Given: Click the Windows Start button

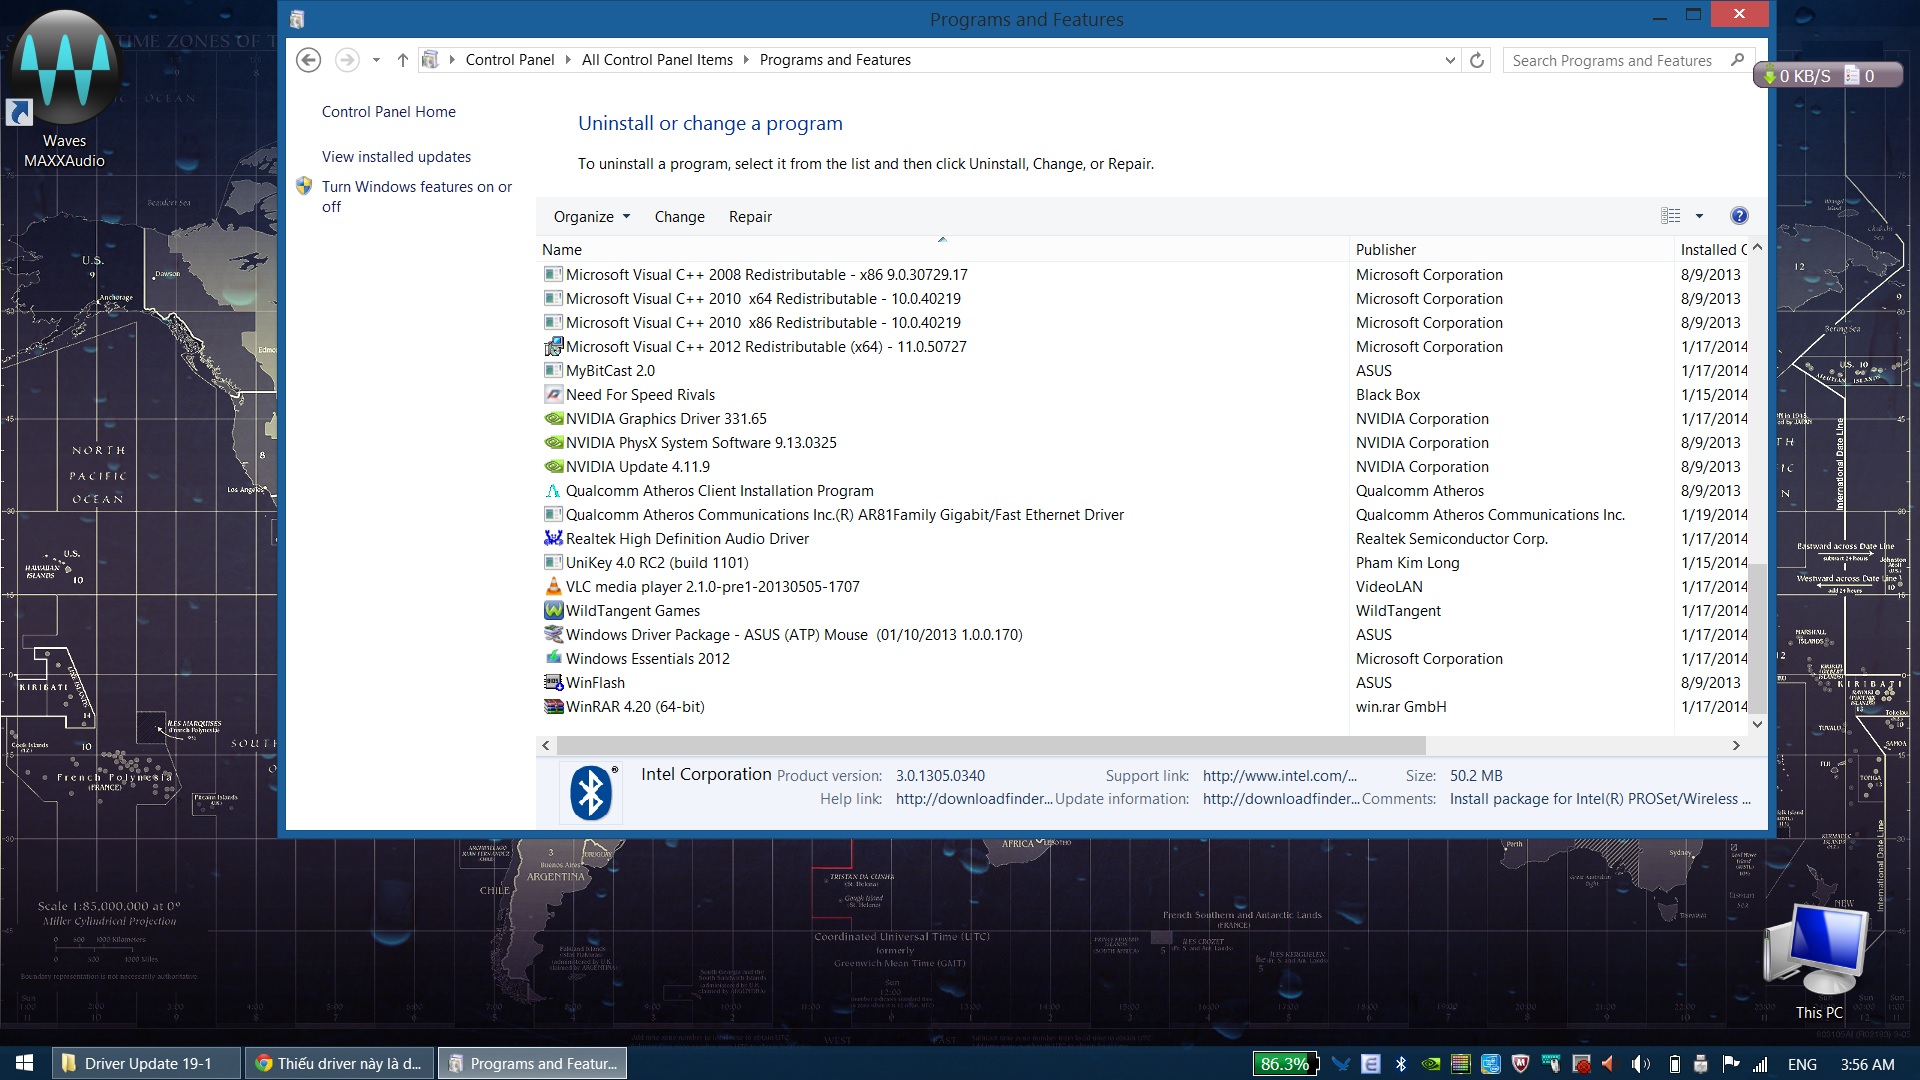Looking at the screenshot, I should tap(24, 1063).
